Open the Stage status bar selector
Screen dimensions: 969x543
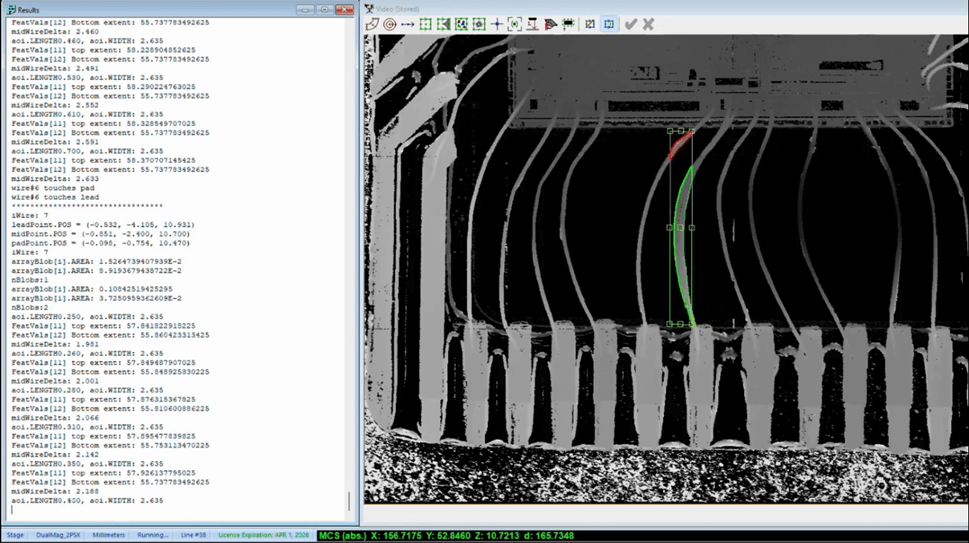coord(16,535)
